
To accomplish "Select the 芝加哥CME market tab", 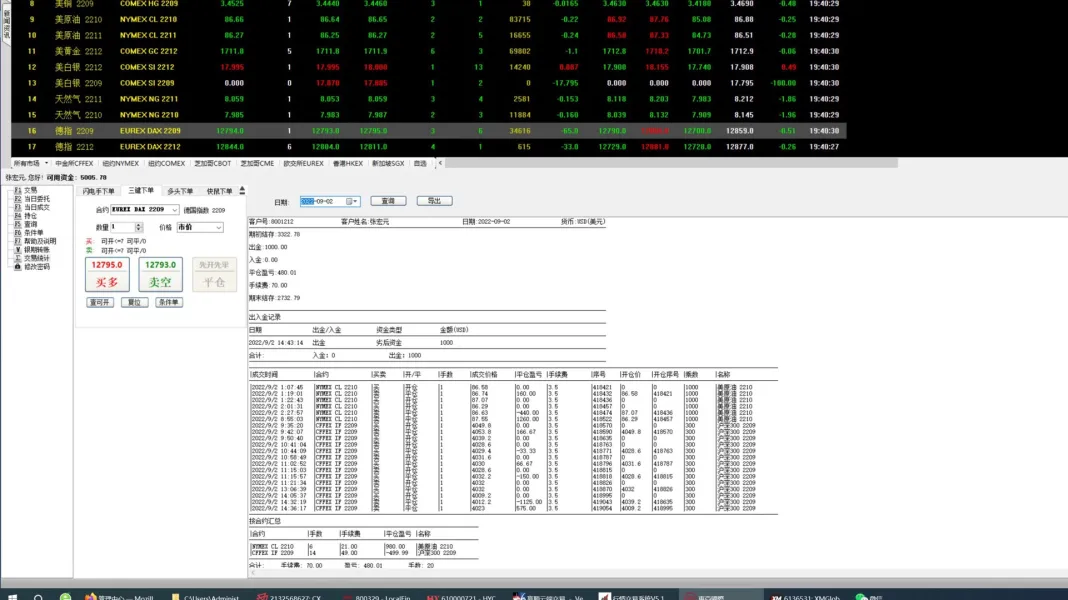I will pos(257,163).
